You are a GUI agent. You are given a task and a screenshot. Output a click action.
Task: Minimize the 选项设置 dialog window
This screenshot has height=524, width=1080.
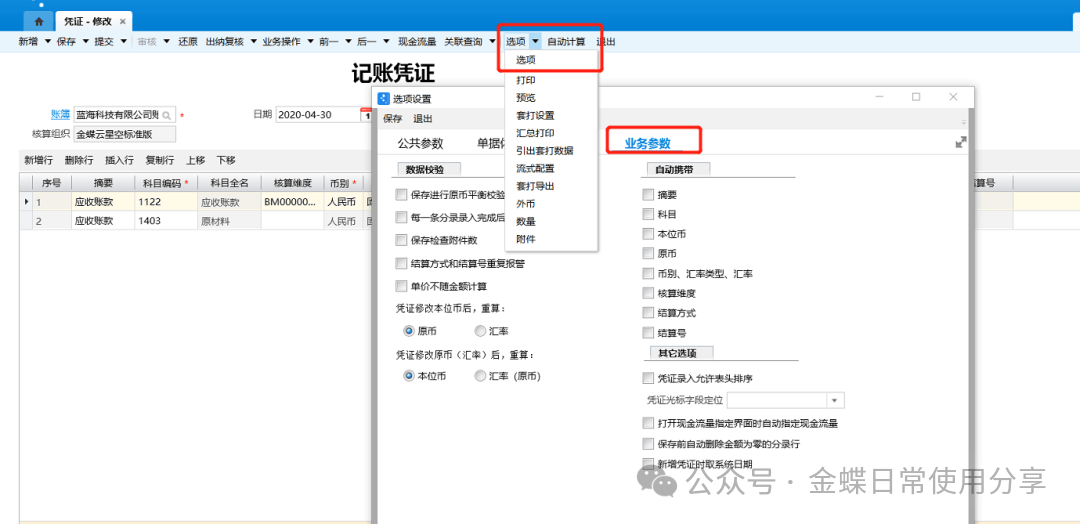pos(877,97)
